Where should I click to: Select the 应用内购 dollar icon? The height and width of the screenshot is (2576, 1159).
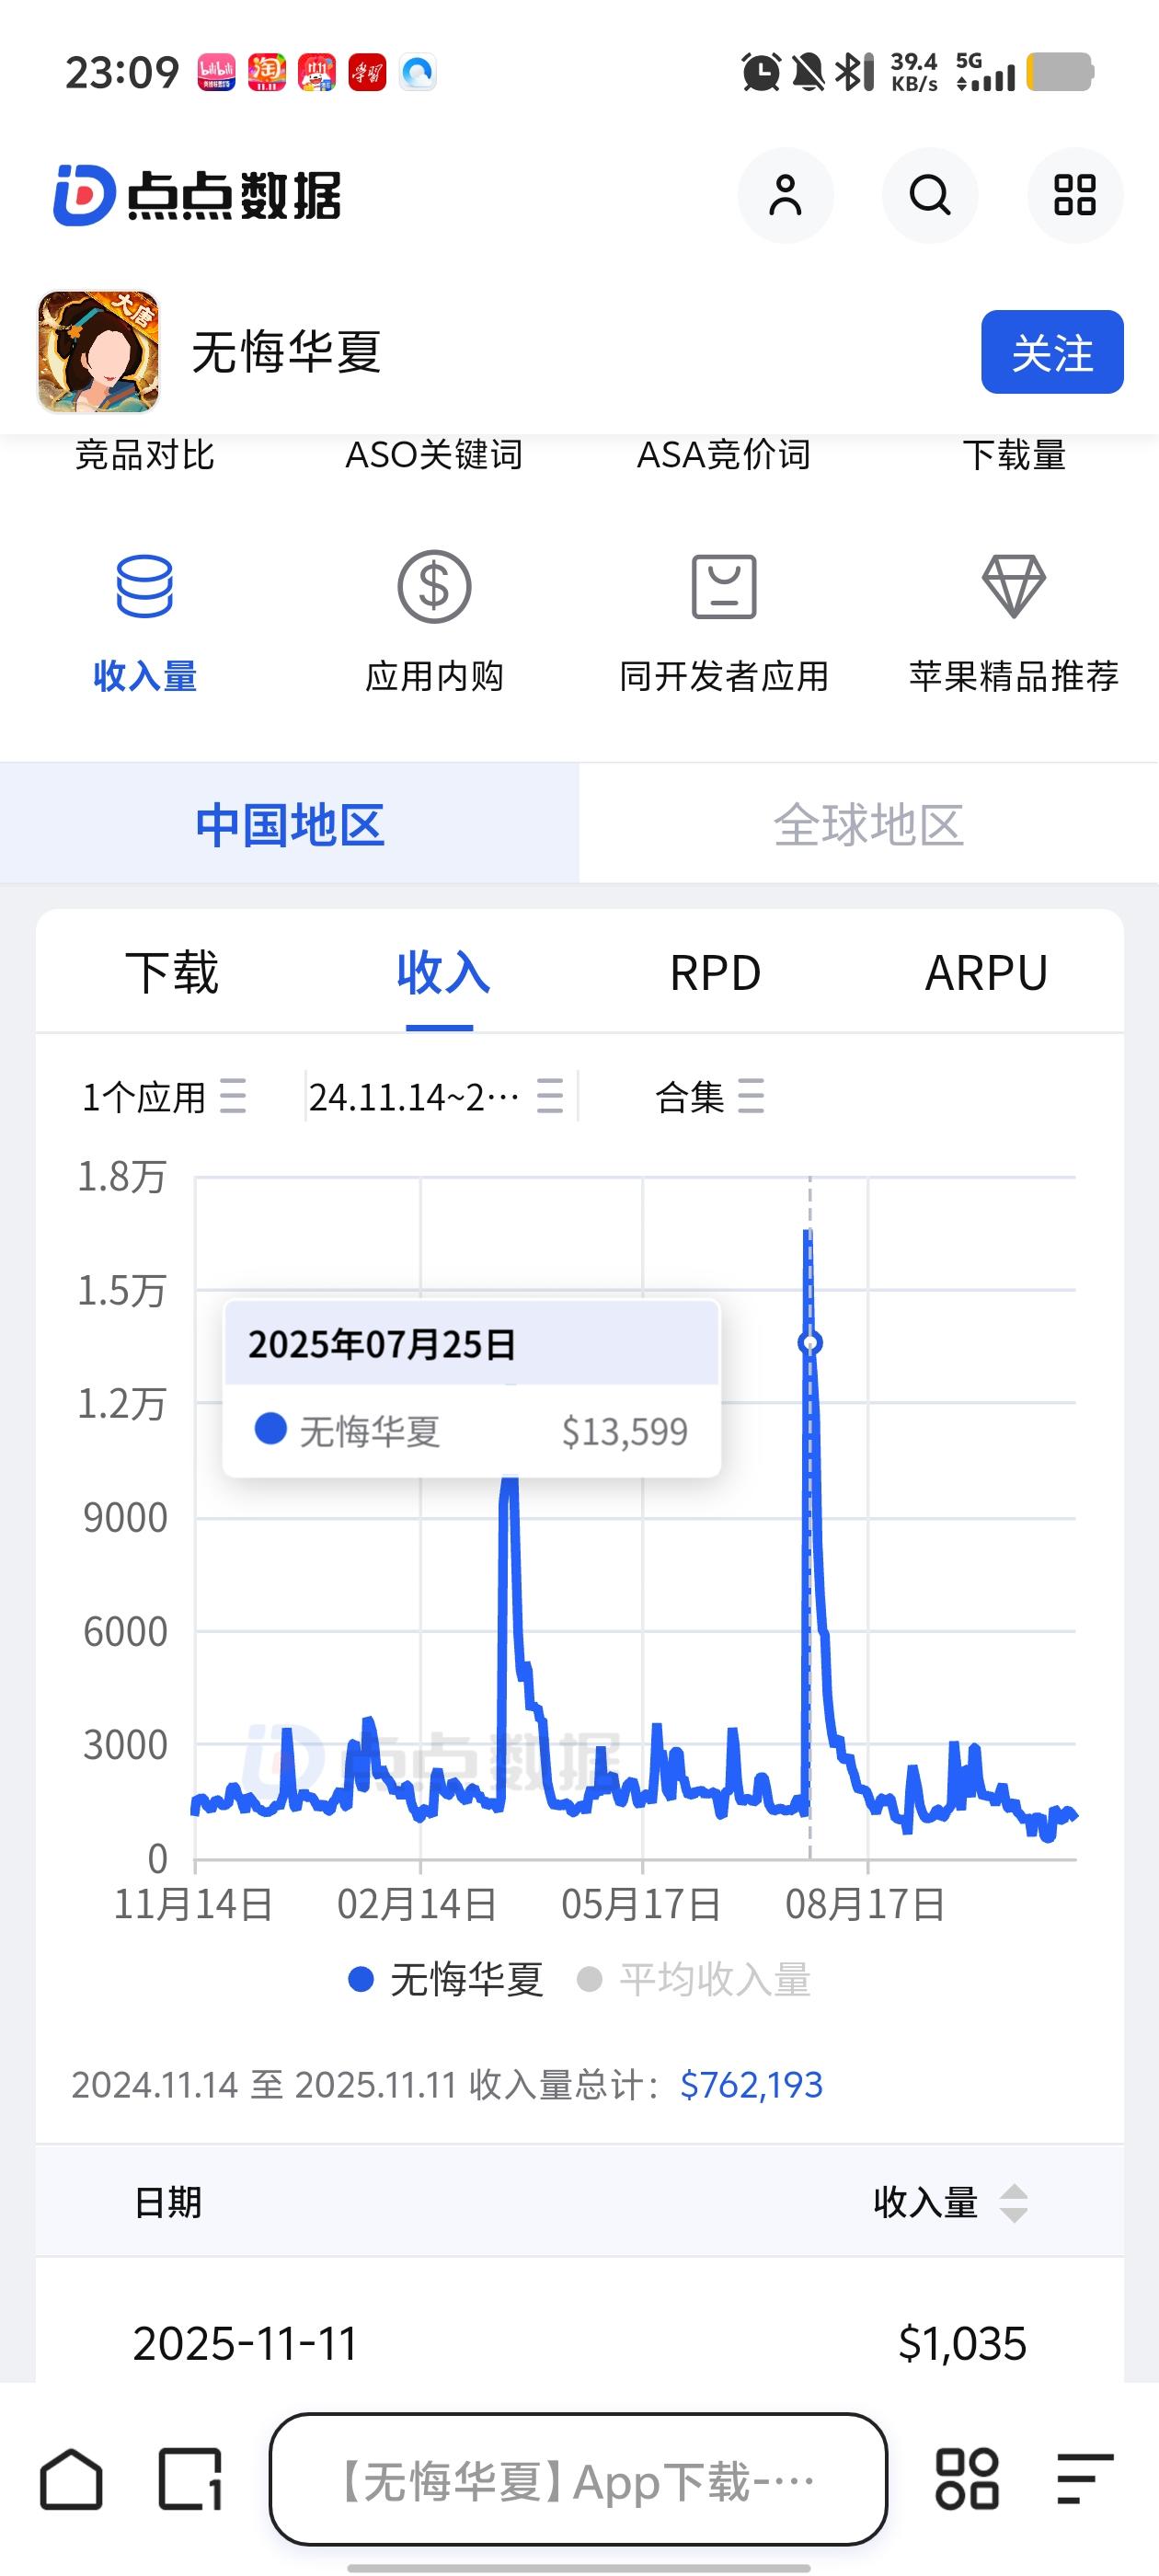tap(434, 586)
